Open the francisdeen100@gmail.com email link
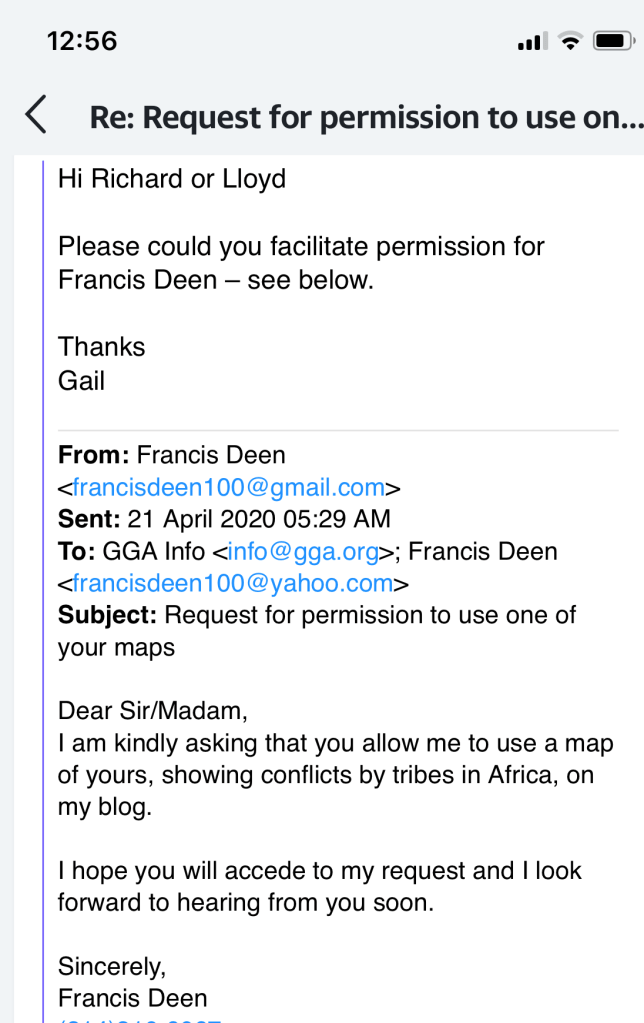 (228, 488)
